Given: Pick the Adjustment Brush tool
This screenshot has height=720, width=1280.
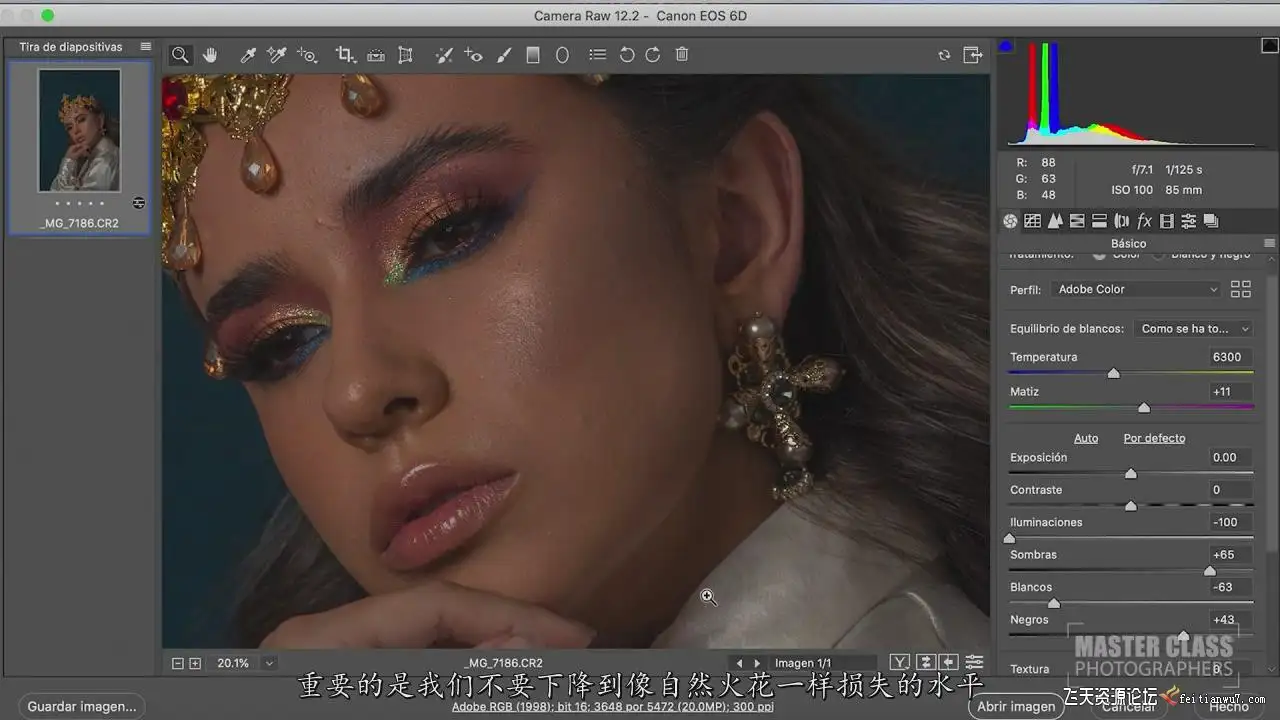Looking at the screenshot, I should click(x=504, y=55).
